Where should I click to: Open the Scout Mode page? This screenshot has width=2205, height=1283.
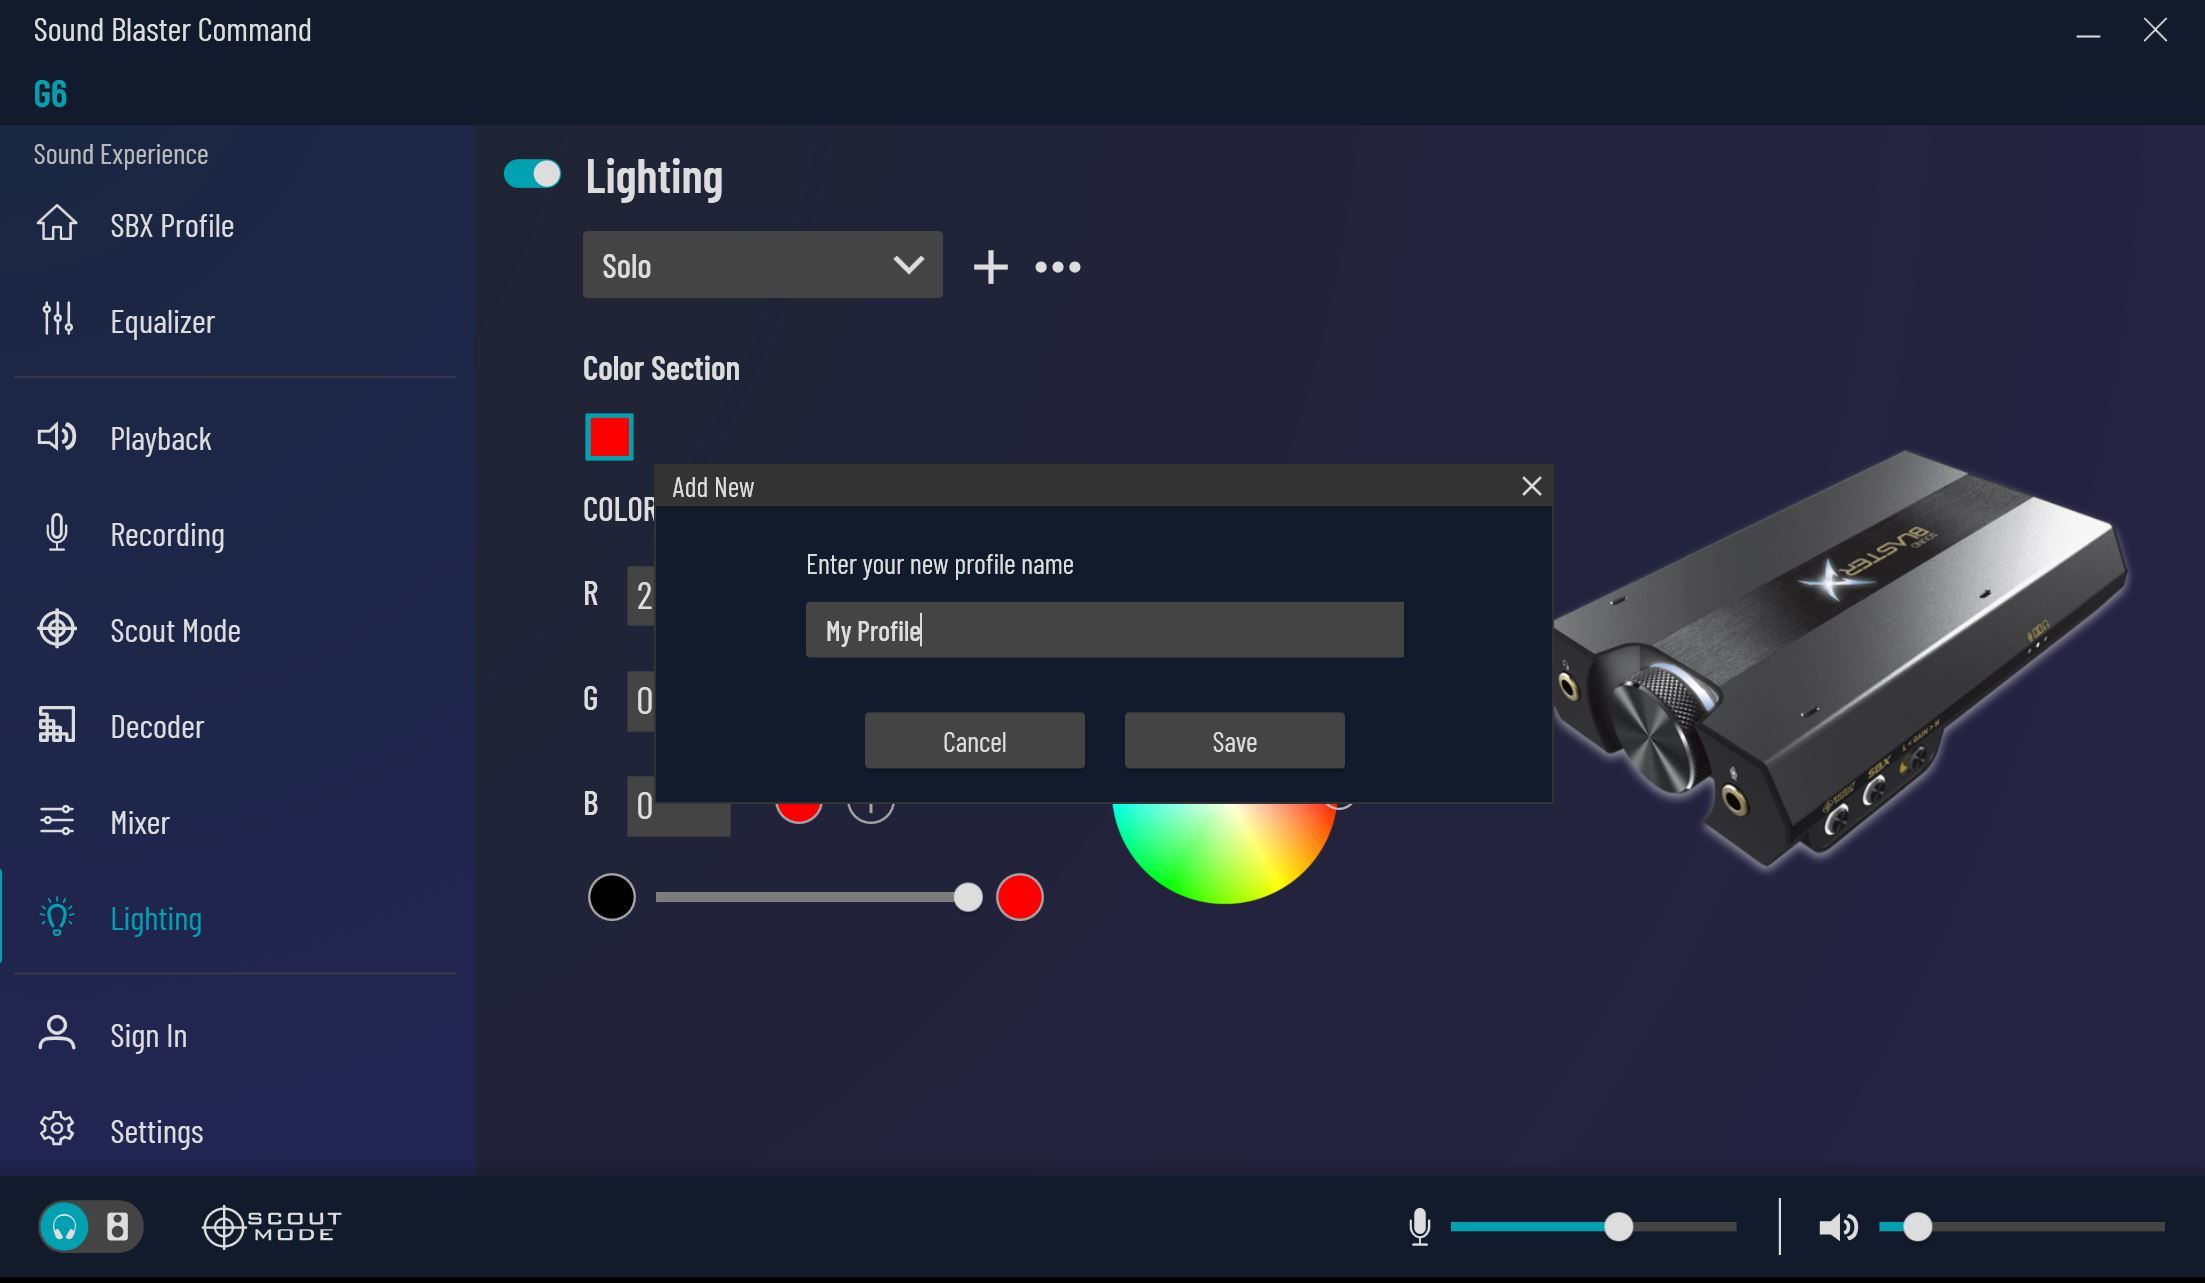pyautogui.click(x=175, y=631)
